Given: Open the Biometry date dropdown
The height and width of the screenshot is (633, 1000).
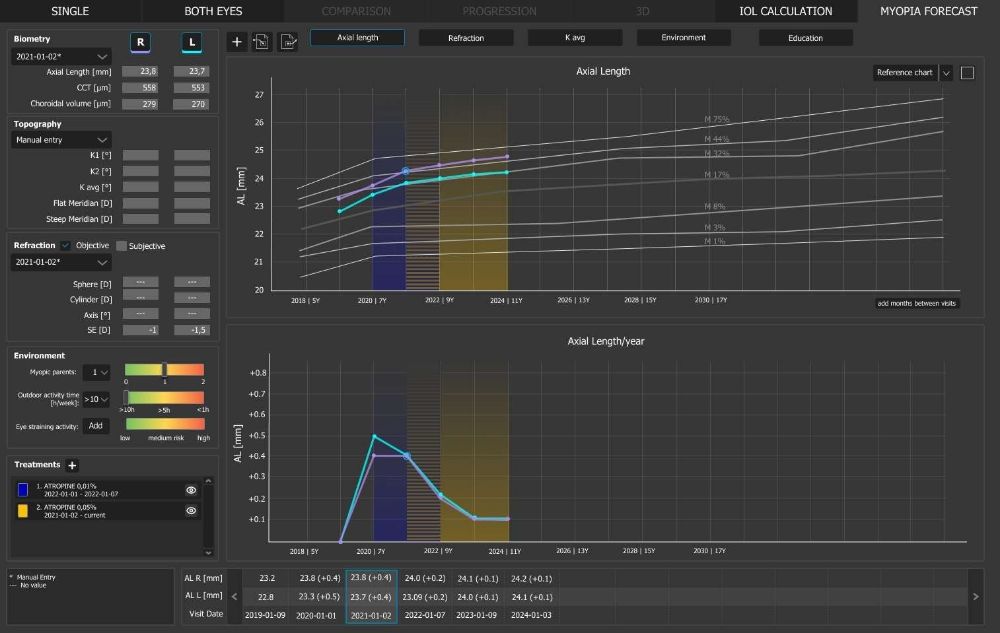Looking at the screenshot, I should 61,57.
